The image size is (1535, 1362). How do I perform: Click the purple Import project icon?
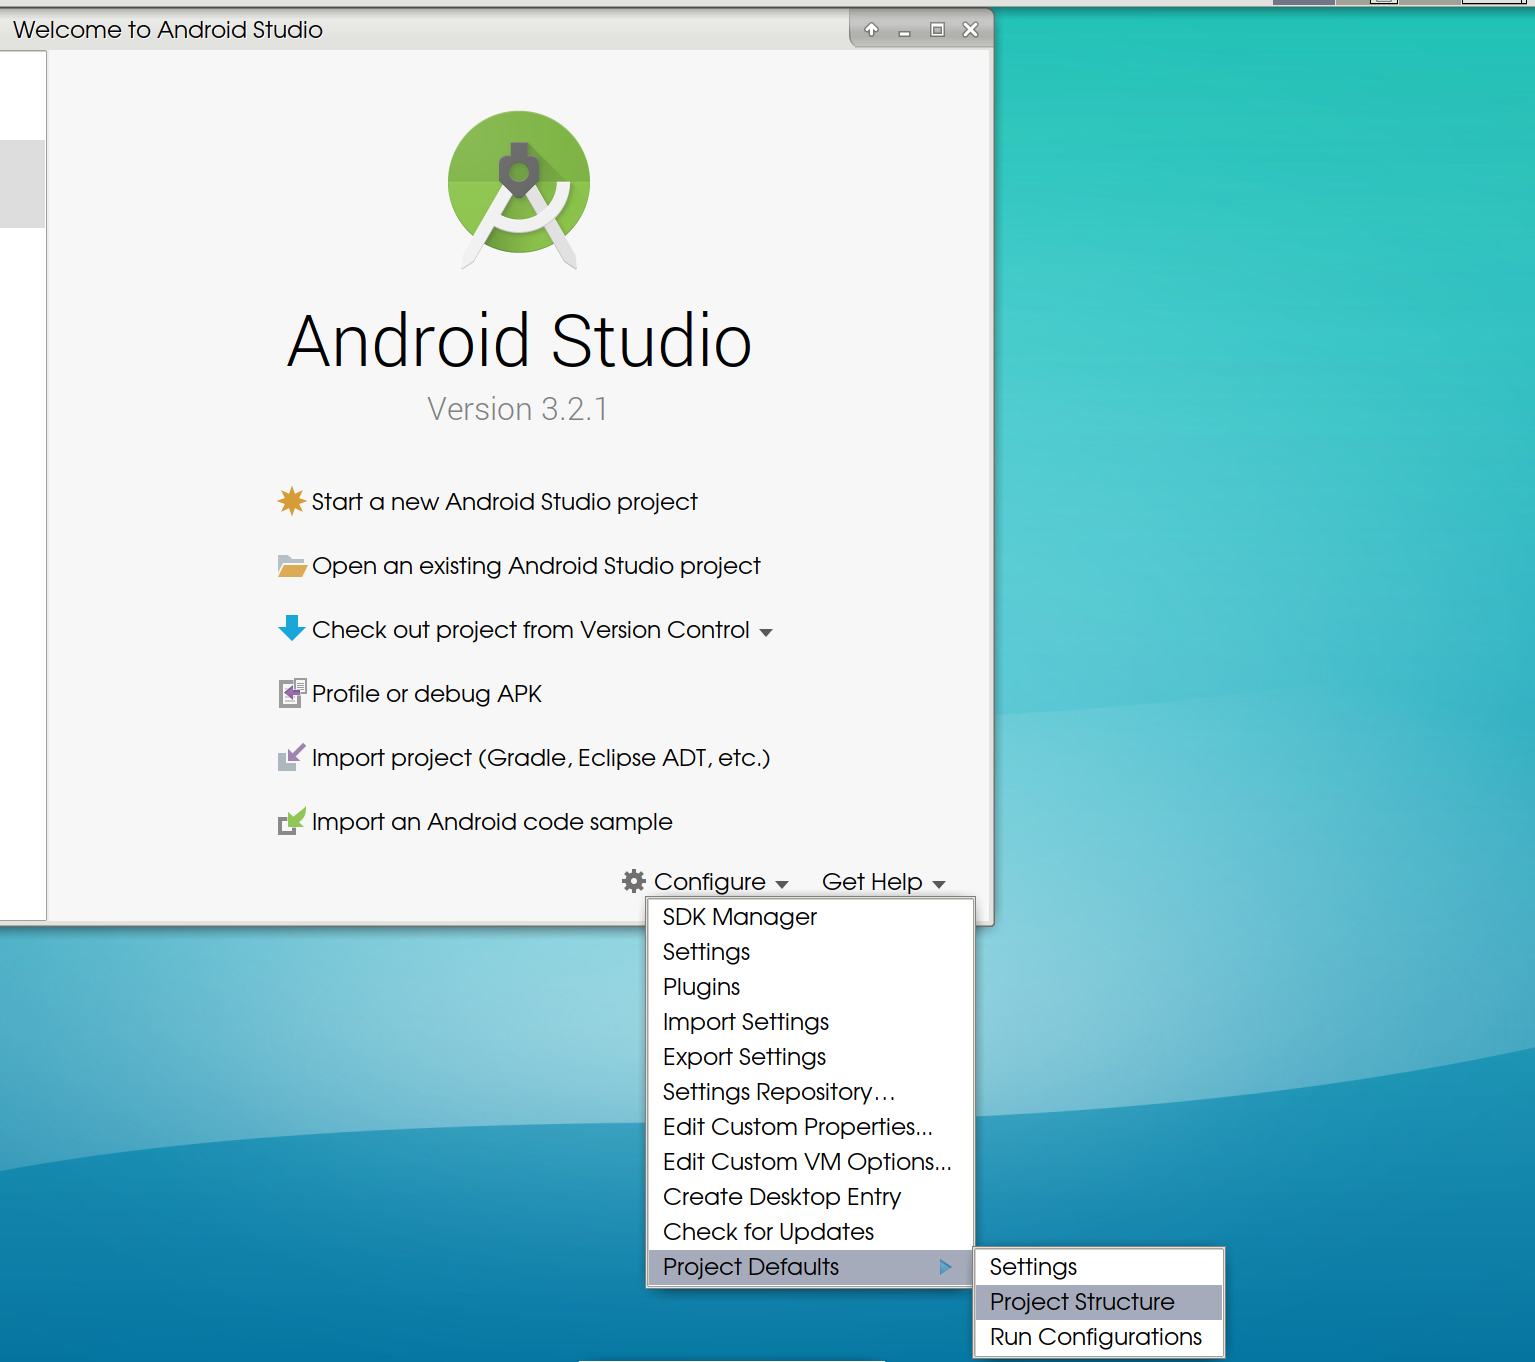(x=290, y=757)
